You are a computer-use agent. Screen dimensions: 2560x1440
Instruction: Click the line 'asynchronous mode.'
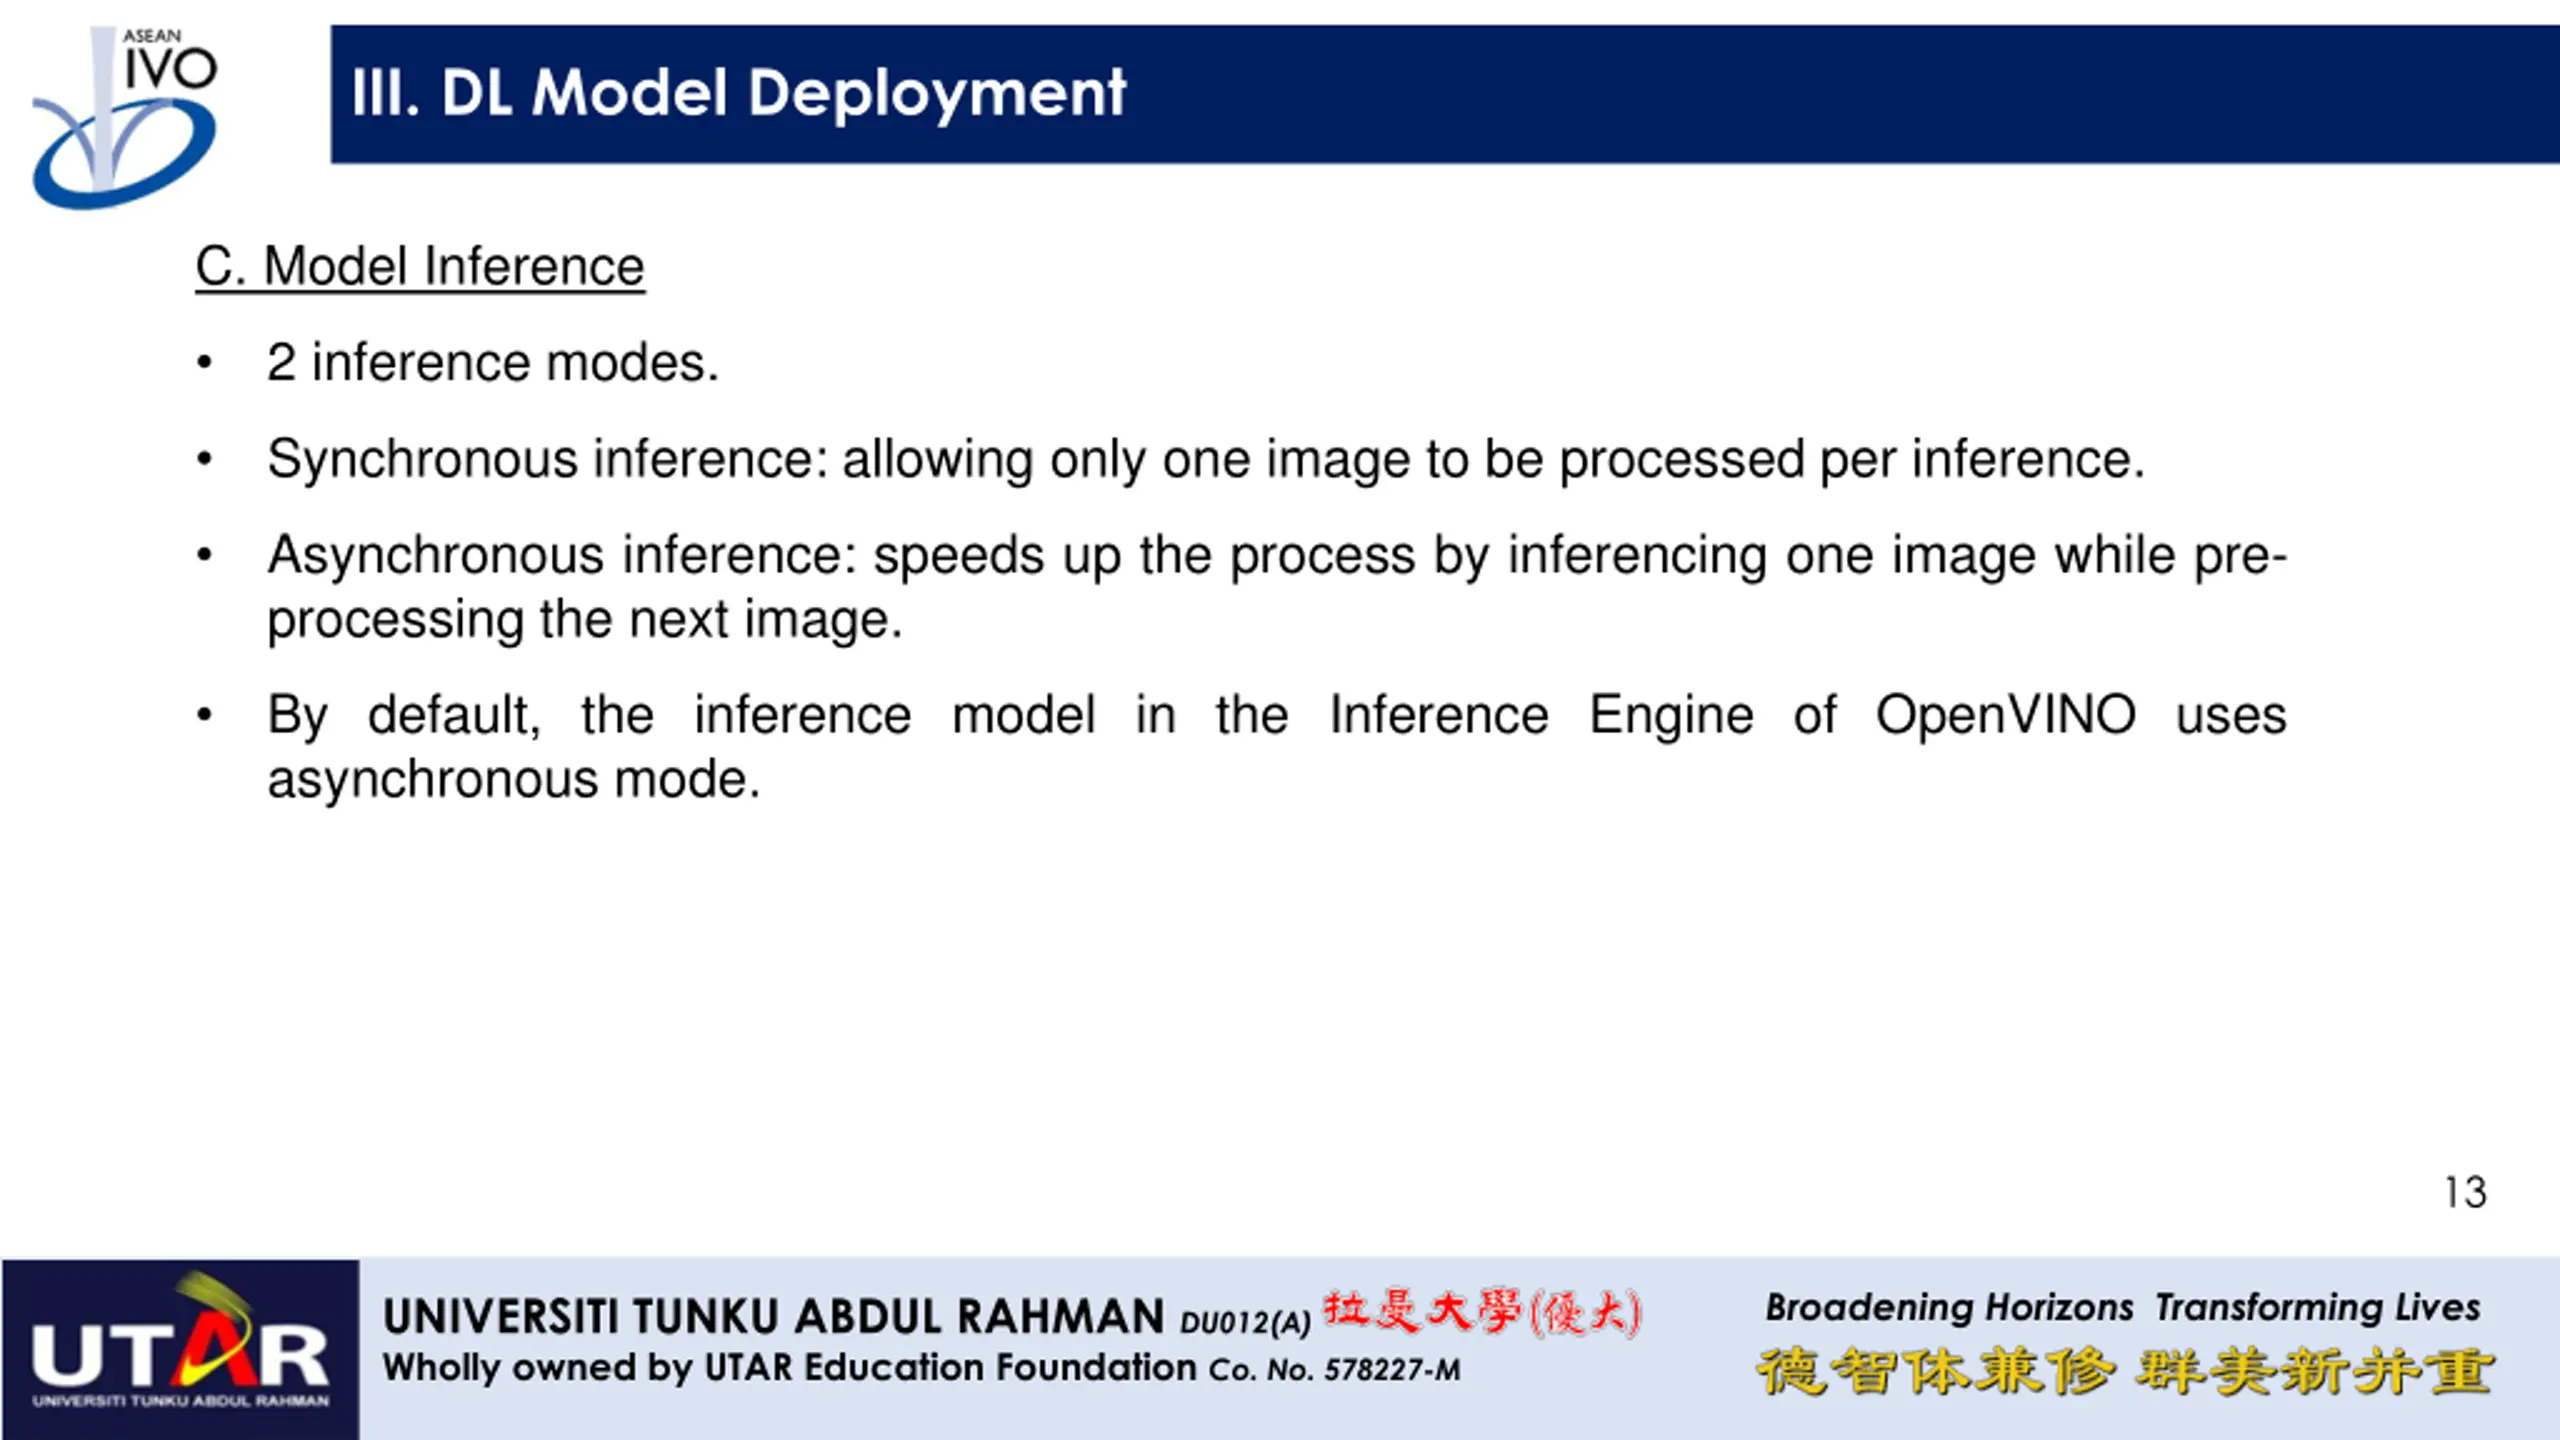click(x=514, y=780)
